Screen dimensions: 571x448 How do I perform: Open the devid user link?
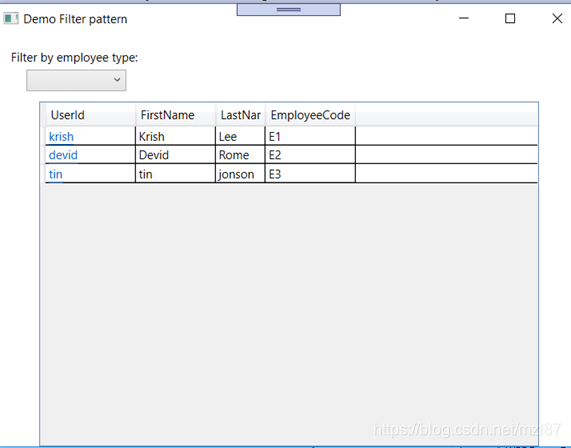coord(63,155)
